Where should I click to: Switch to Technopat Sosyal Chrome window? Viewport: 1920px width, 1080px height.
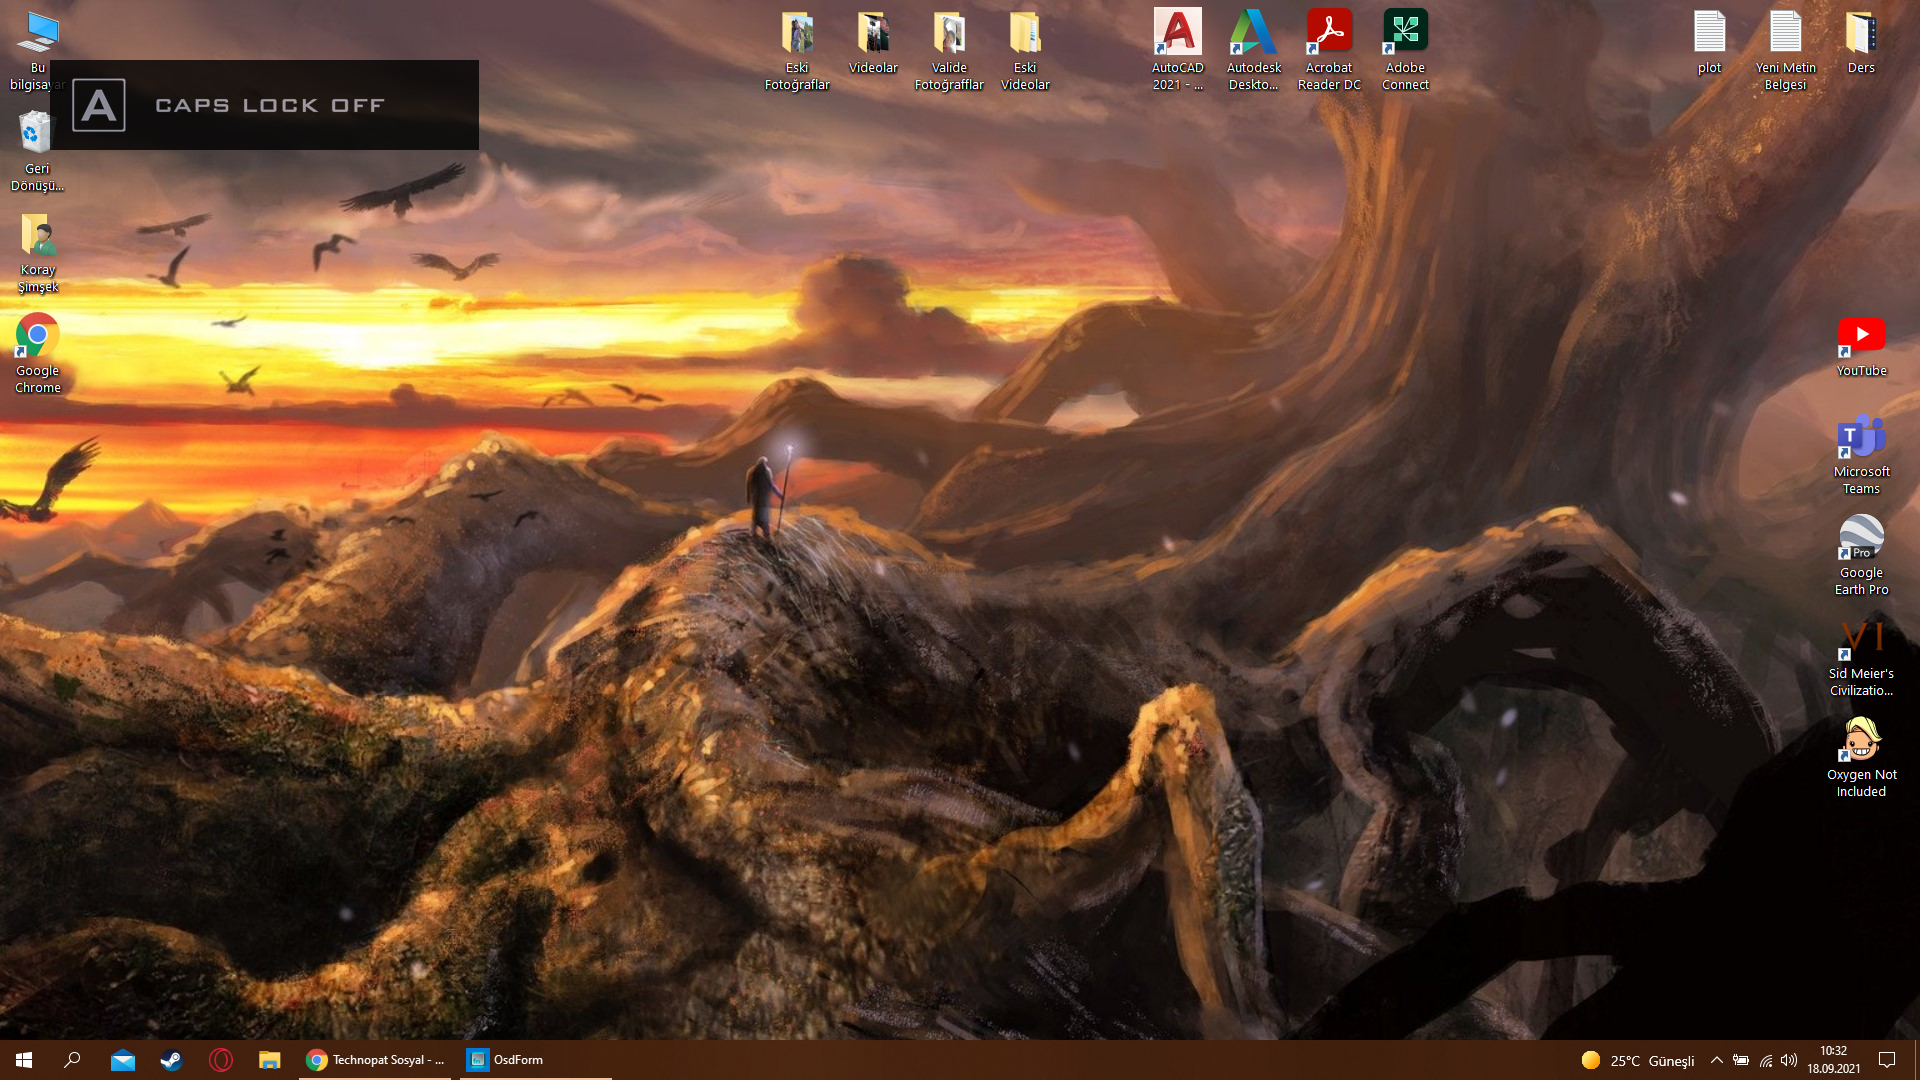(376, 1060)
